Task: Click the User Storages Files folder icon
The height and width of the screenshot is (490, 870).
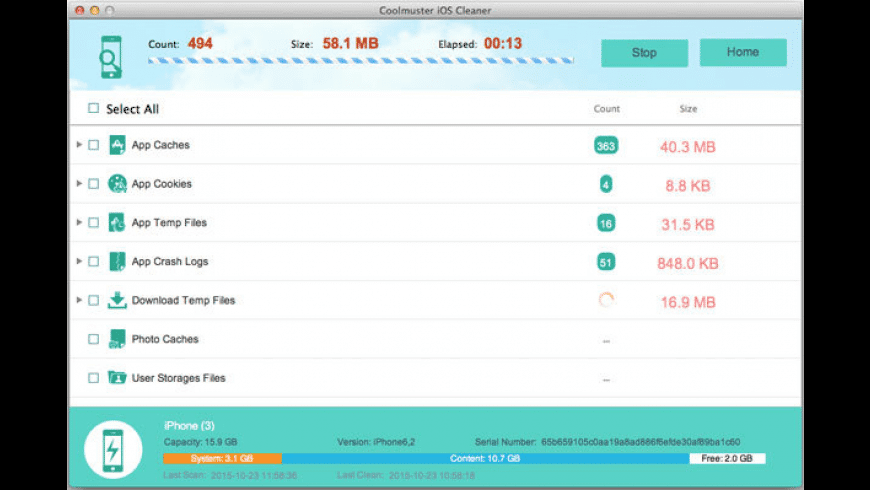Action: pos(117,377)
